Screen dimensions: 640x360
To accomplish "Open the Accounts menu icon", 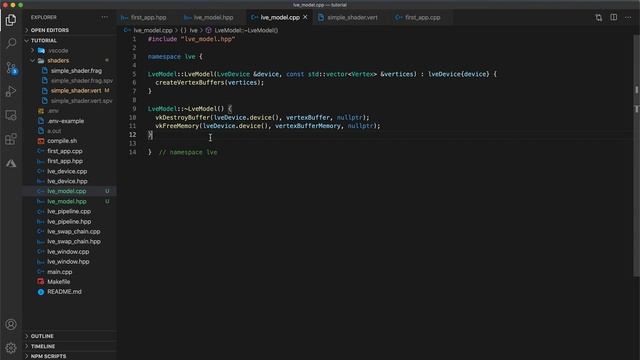I will (x=11, y=324).
